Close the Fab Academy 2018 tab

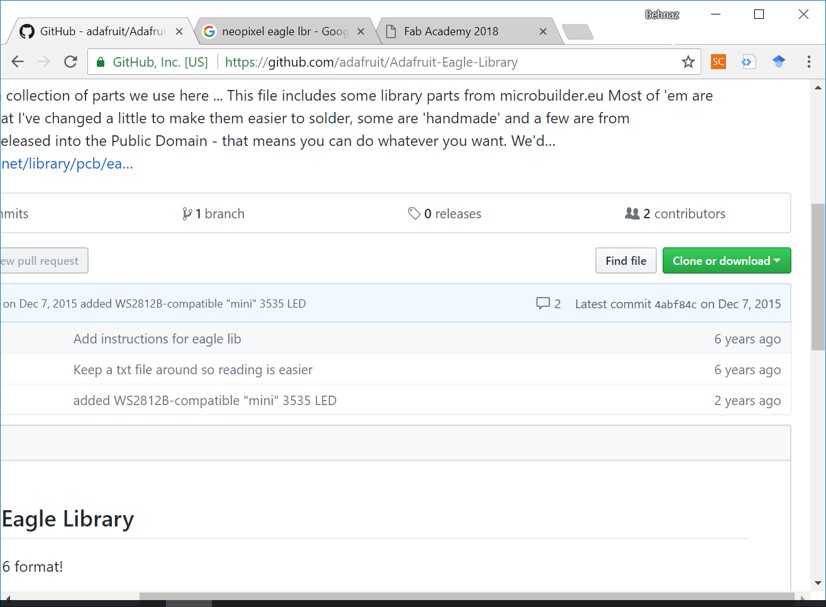click(x=543, y=32)
